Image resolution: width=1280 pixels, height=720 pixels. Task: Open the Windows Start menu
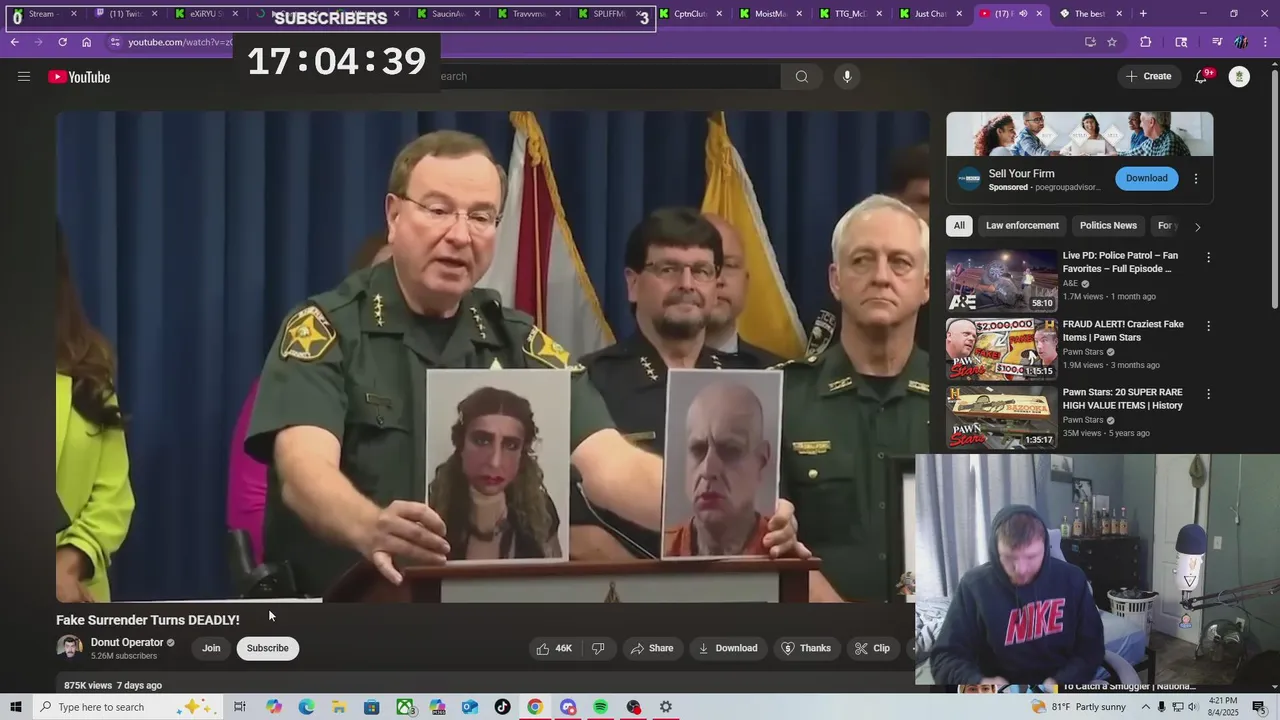point(15,707)
